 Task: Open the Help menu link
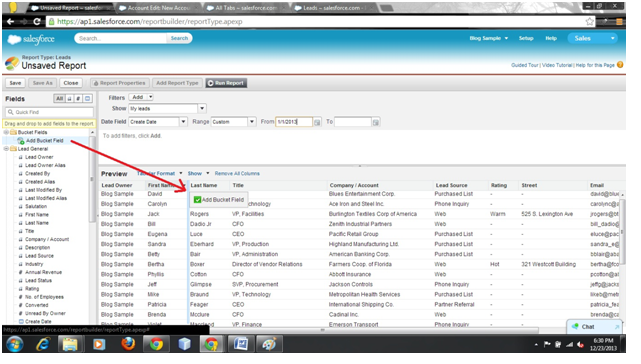click(x=551, y=38)
